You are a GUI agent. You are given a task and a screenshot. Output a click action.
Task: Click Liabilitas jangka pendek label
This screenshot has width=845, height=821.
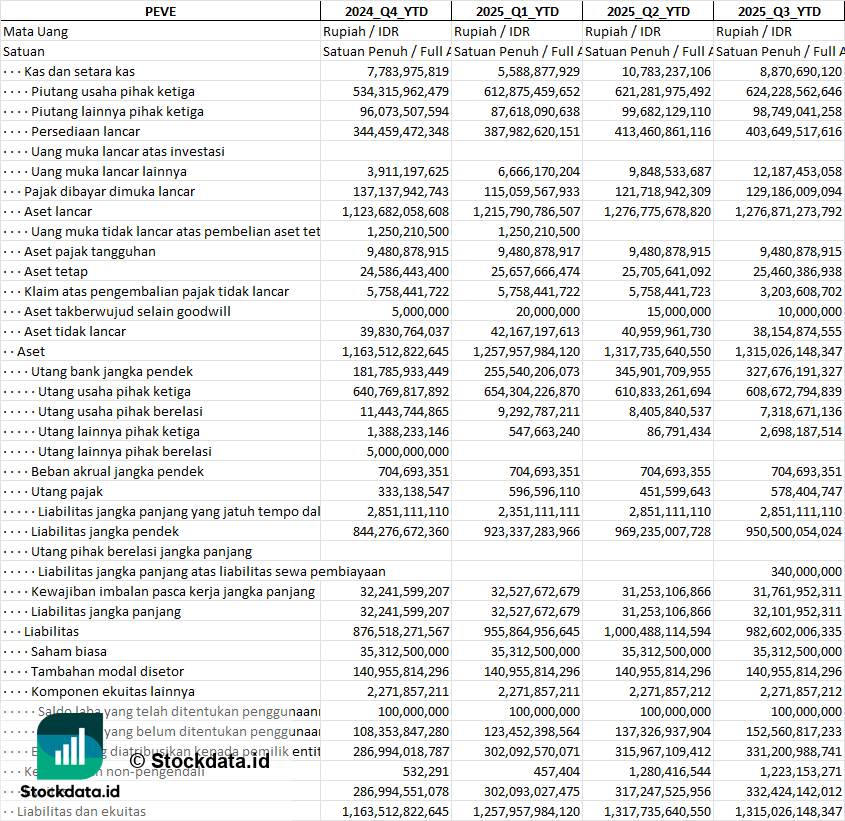pos(105,532)
